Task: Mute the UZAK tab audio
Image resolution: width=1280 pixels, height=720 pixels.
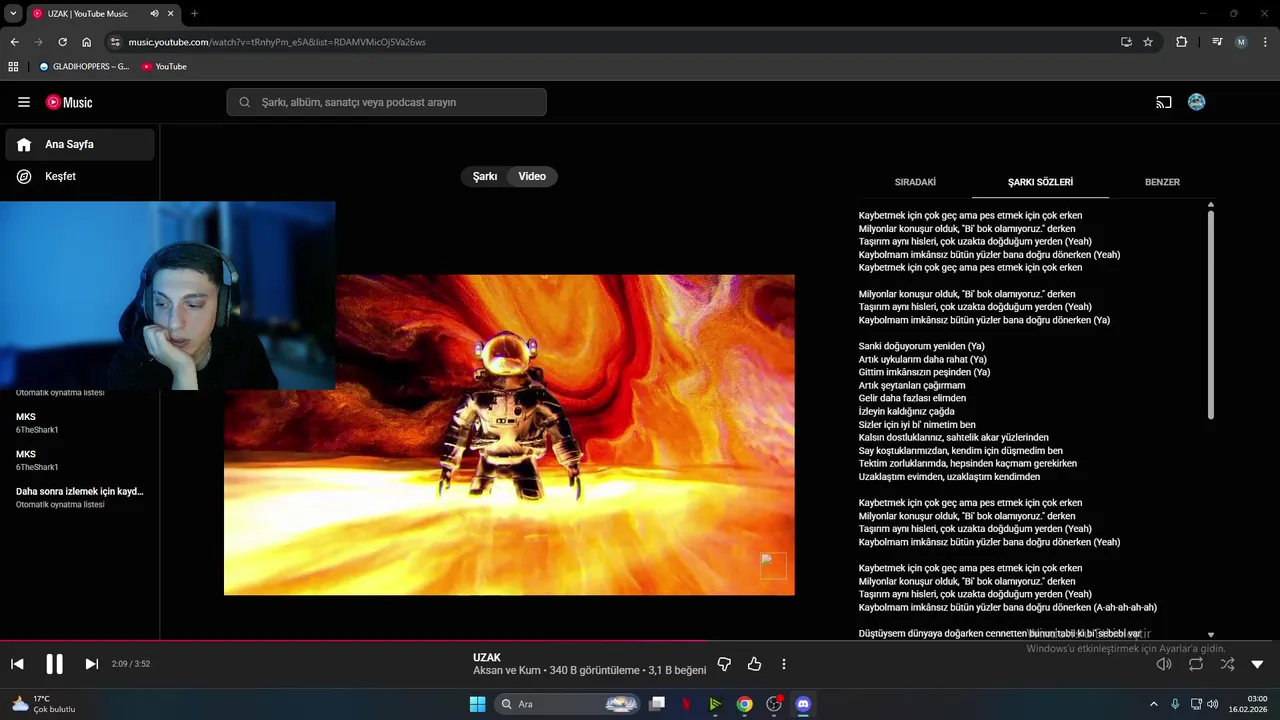Action: tap(154, 14)
